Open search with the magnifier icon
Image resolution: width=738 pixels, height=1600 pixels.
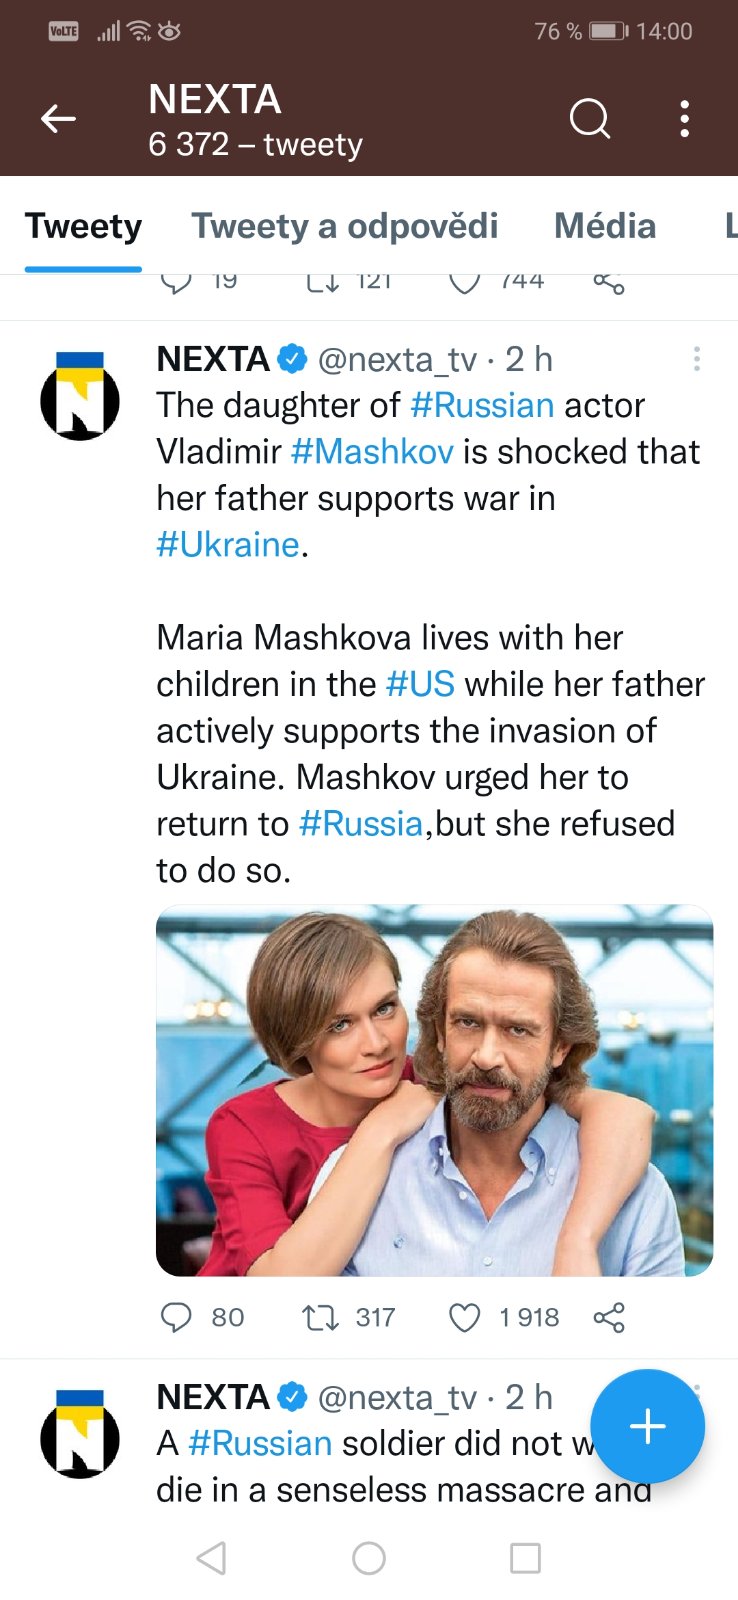pyautogui.click(x=589, y=119)
